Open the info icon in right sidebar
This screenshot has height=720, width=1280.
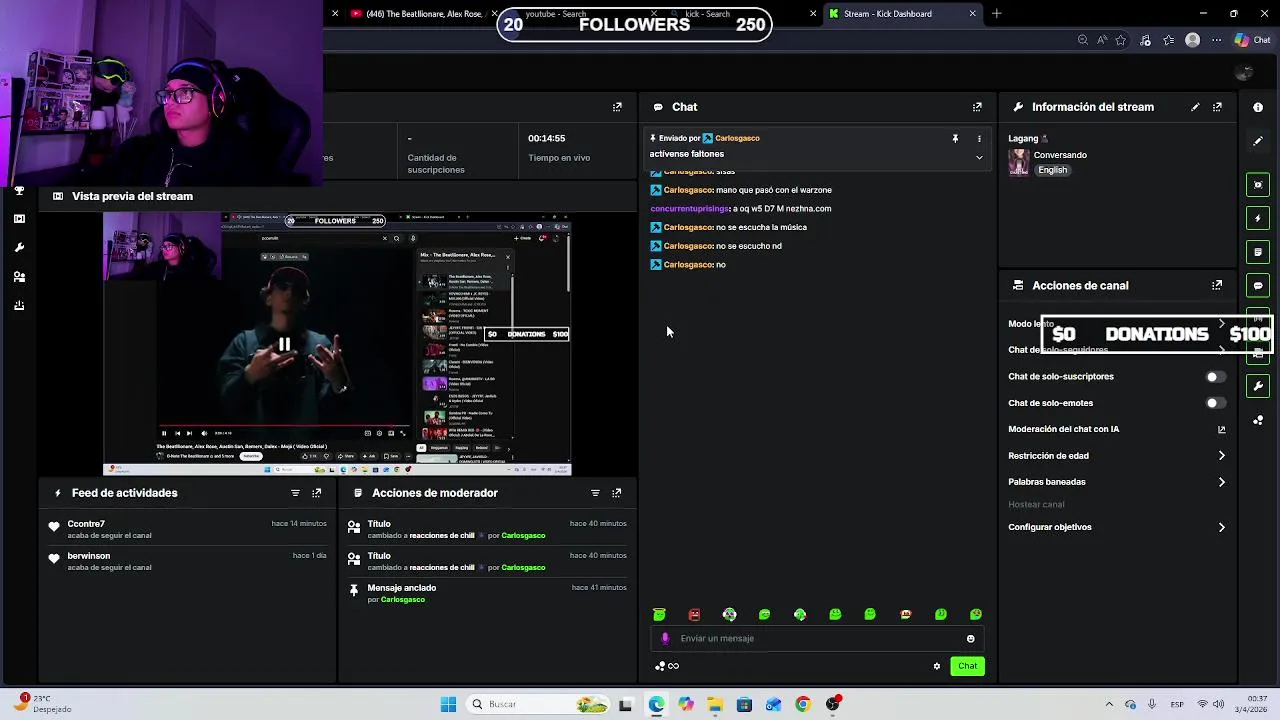(1258, 107)
